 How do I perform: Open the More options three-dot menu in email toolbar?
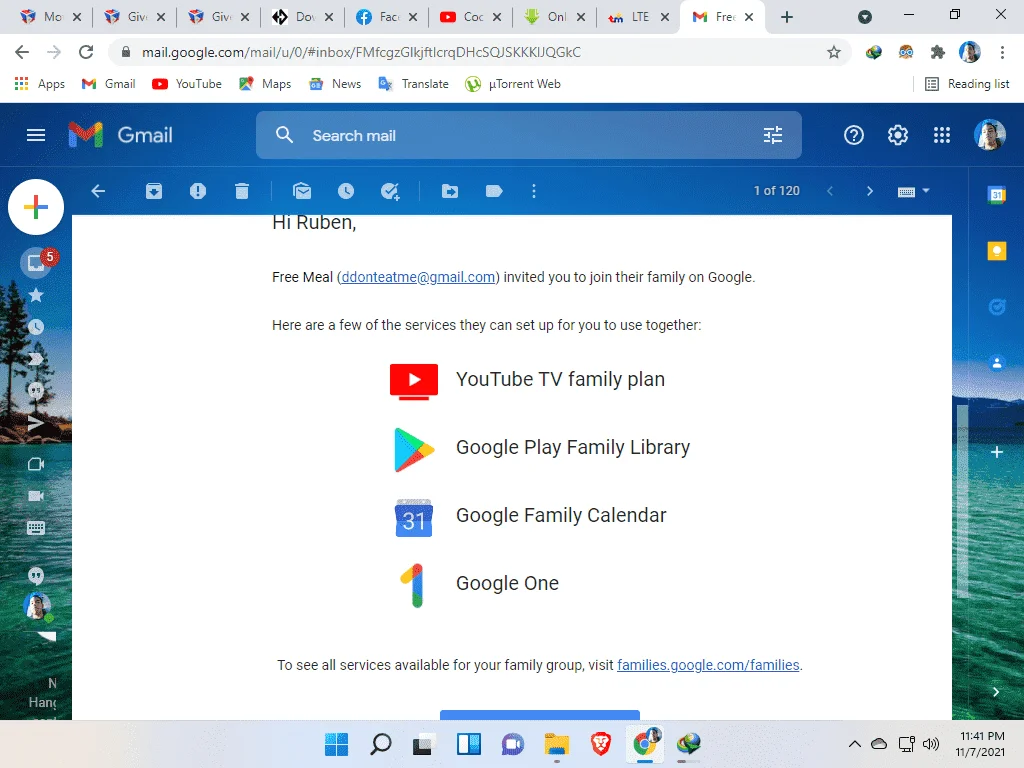(534, 191)
